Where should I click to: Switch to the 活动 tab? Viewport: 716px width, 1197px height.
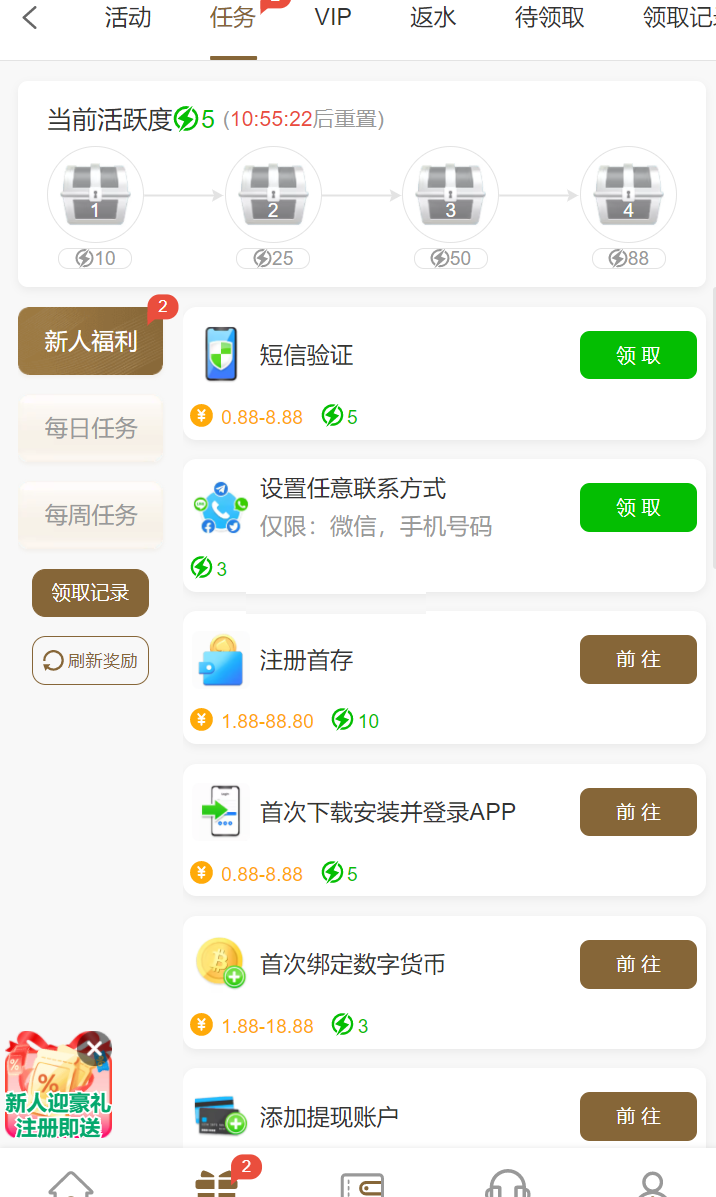coord(127,18)
